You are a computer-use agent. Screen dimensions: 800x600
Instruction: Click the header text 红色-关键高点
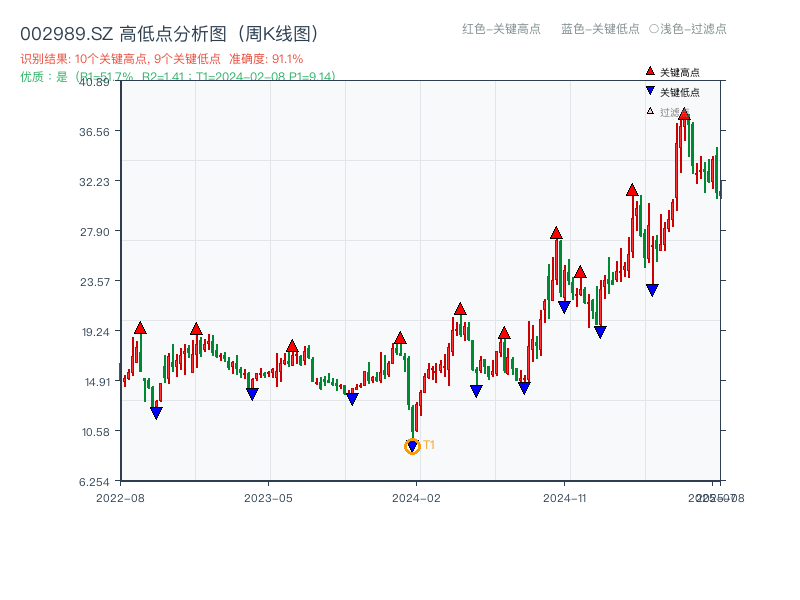point(501,29)
